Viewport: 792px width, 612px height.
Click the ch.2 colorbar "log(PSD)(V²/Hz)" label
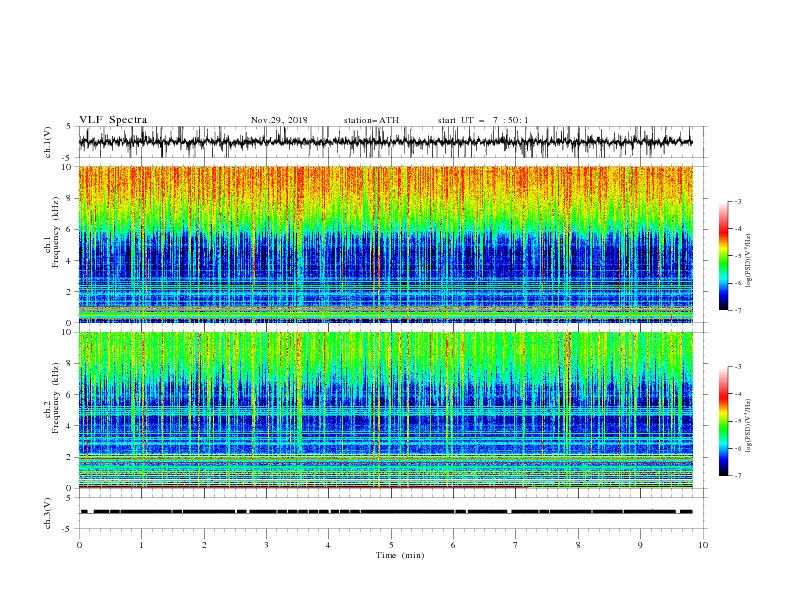tap(749, 425)
